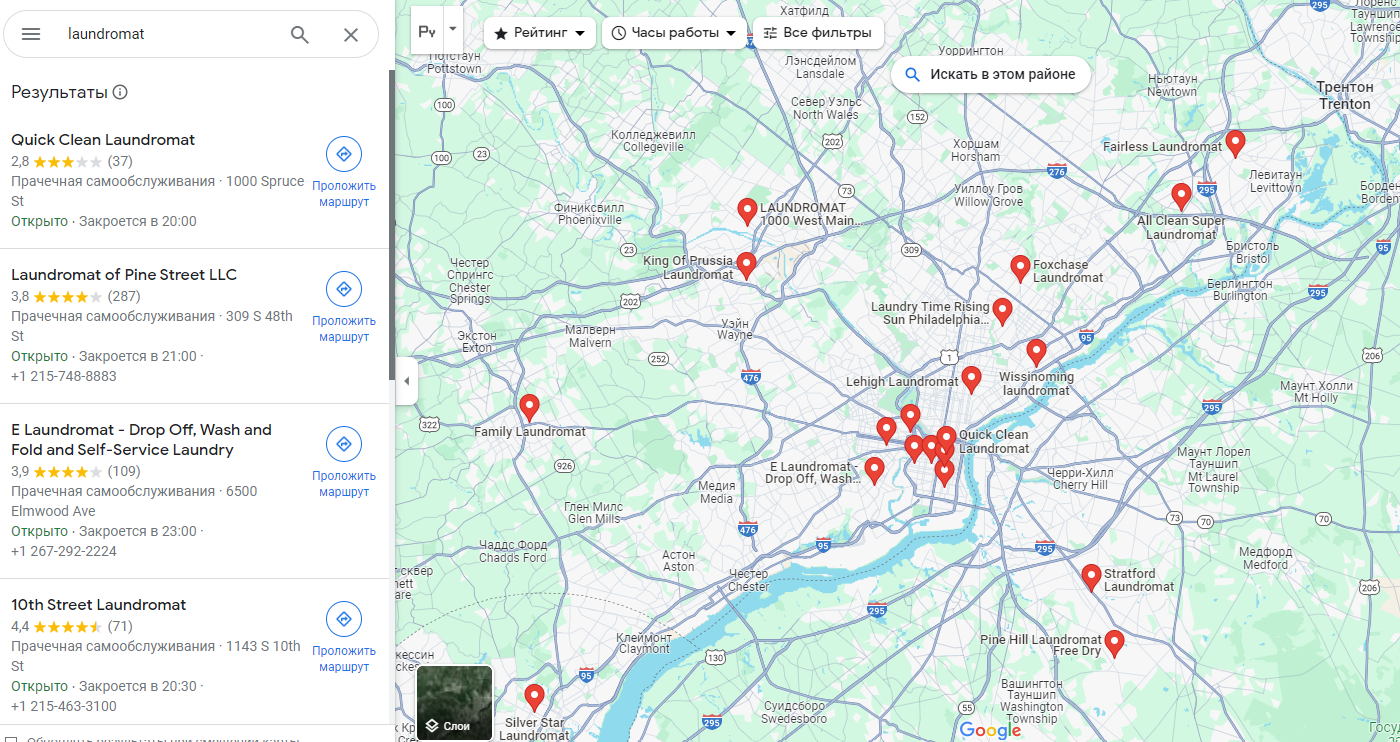
Task: Click the Черри-Хилл Cherry Hill map label
Action: 1079,479
